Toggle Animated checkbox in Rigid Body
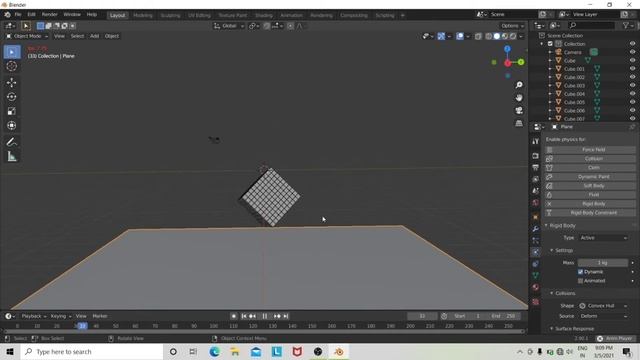This screenshot has height=360, width=640. [580, 280]
